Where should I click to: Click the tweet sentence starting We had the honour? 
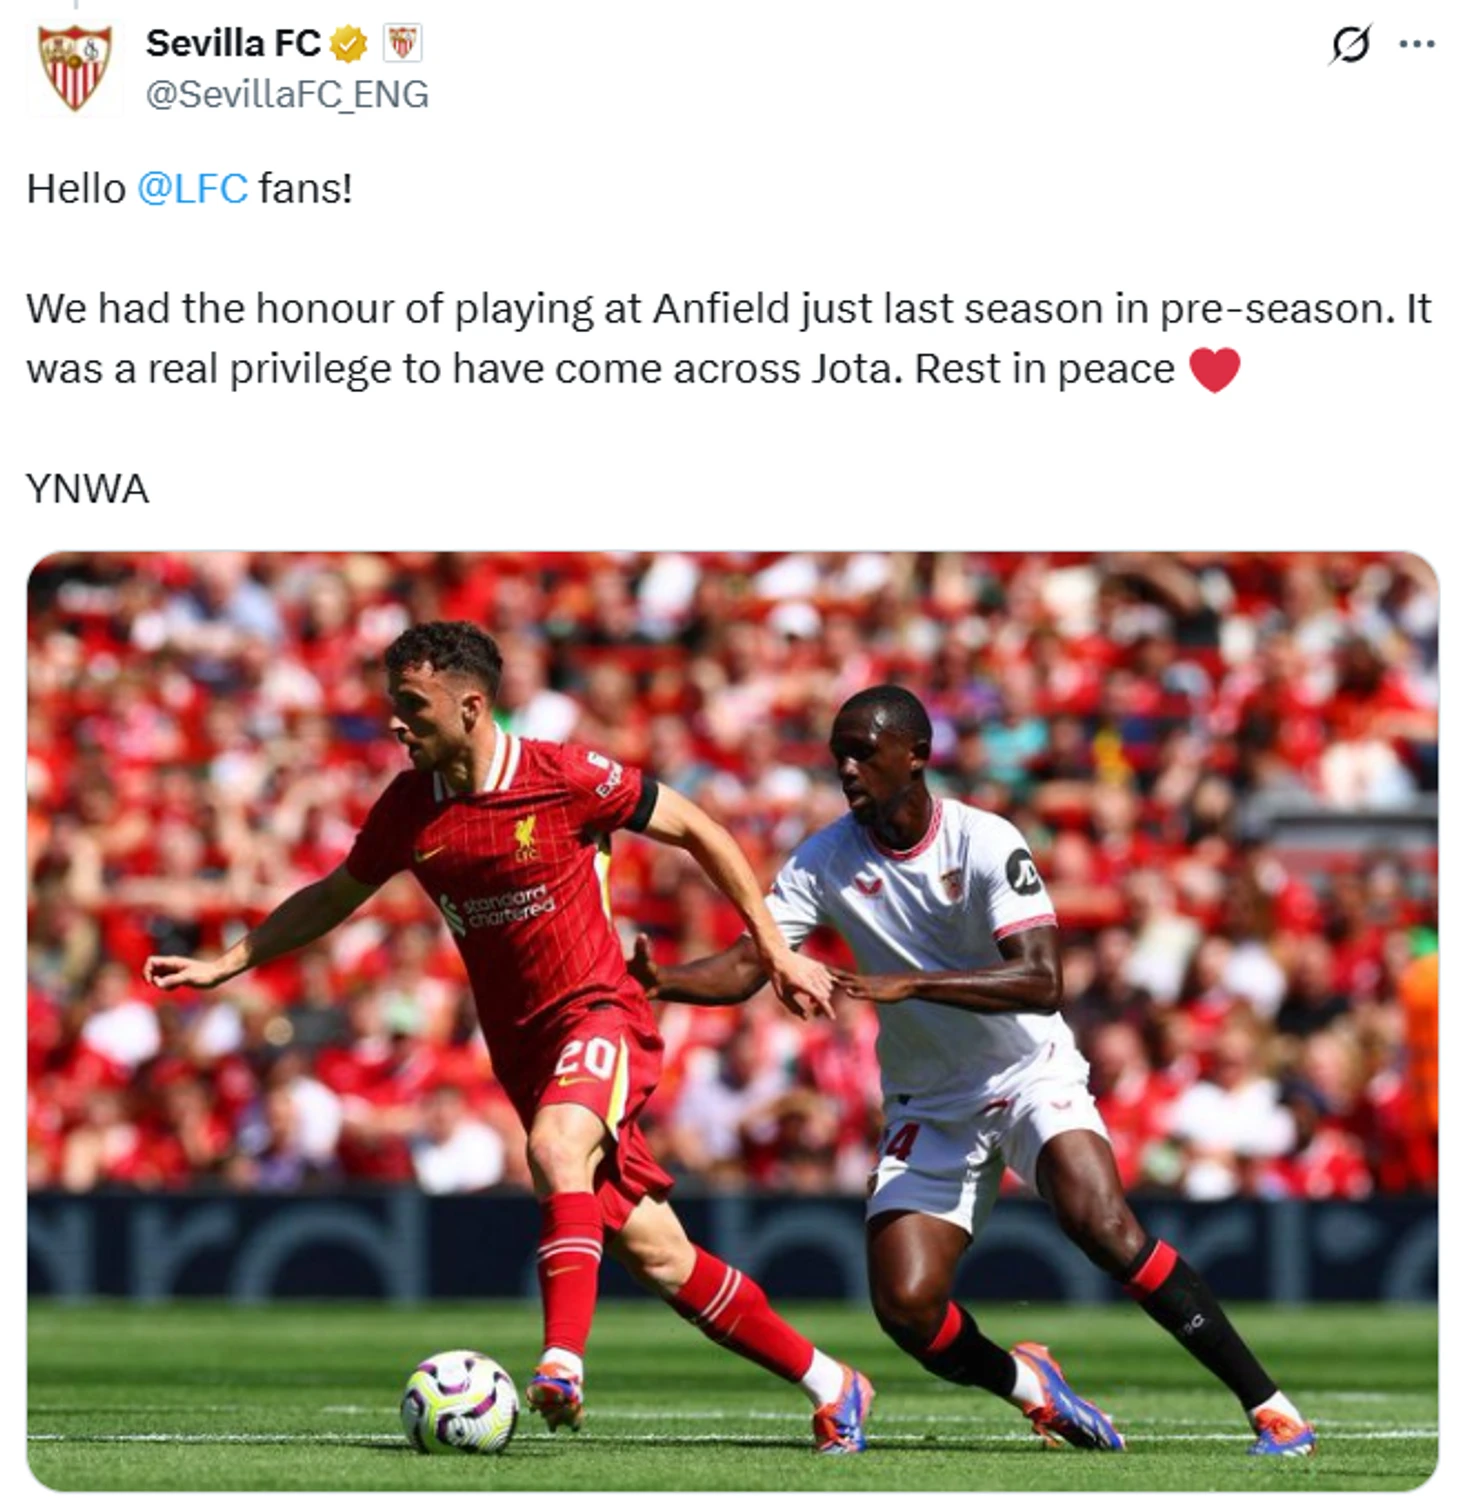[x=729, y=339]
